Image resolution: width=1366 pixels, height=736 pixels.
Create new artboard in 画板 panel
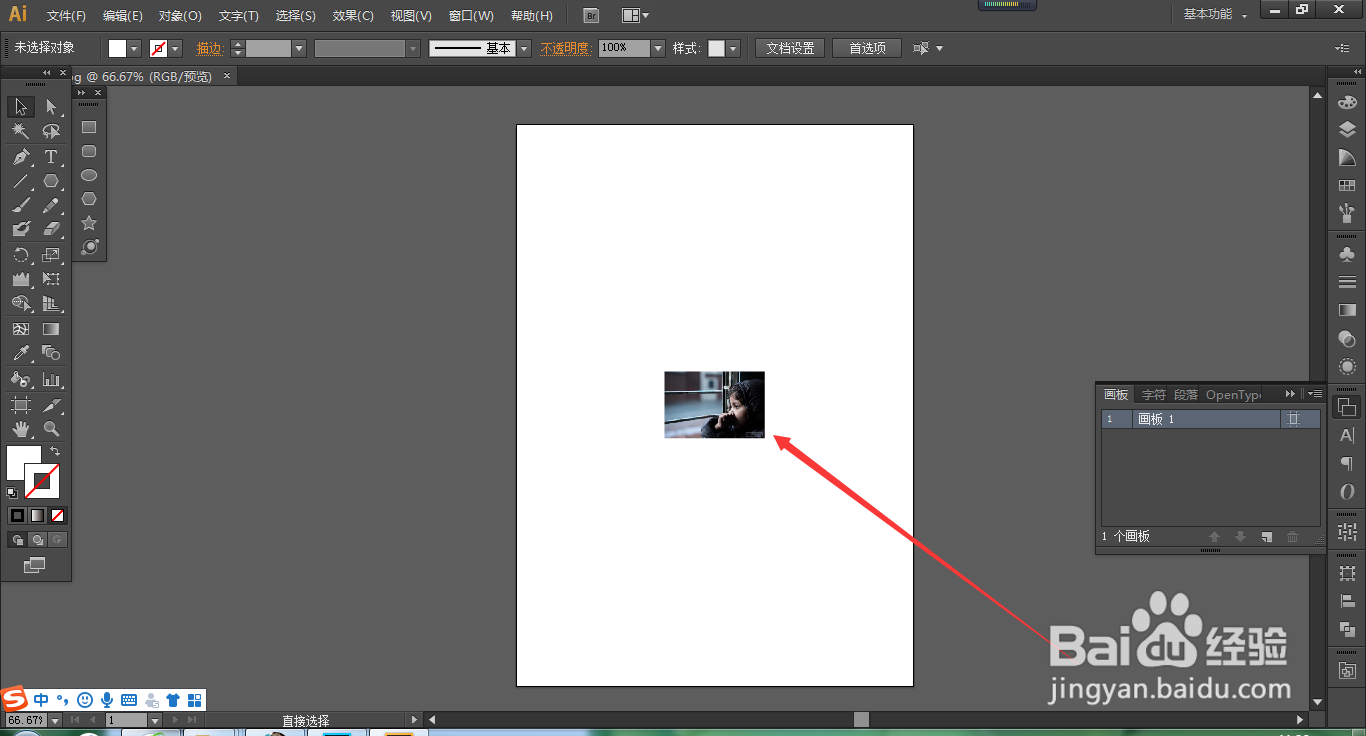tap(1267, 537)
